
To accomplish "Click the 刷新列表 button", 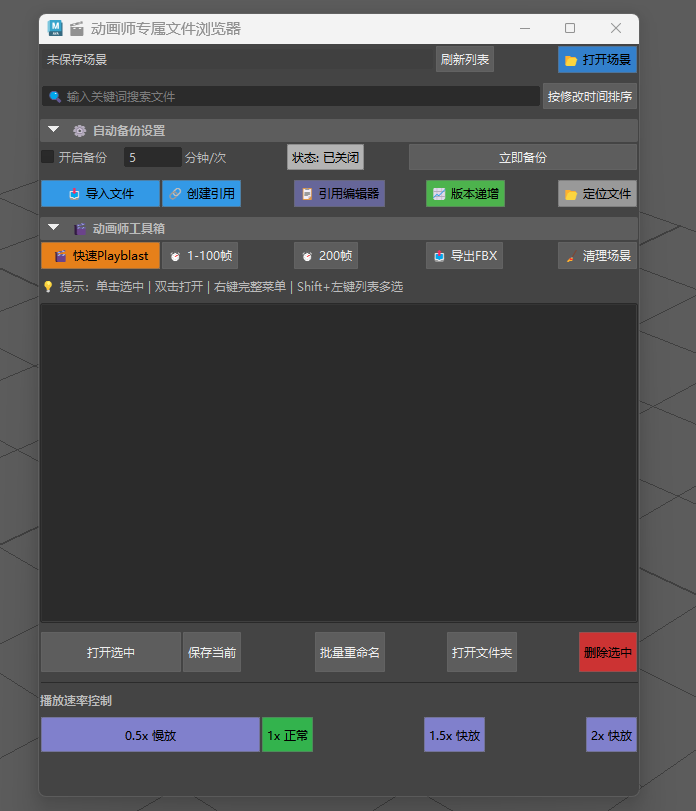I will tap(464, 59).
